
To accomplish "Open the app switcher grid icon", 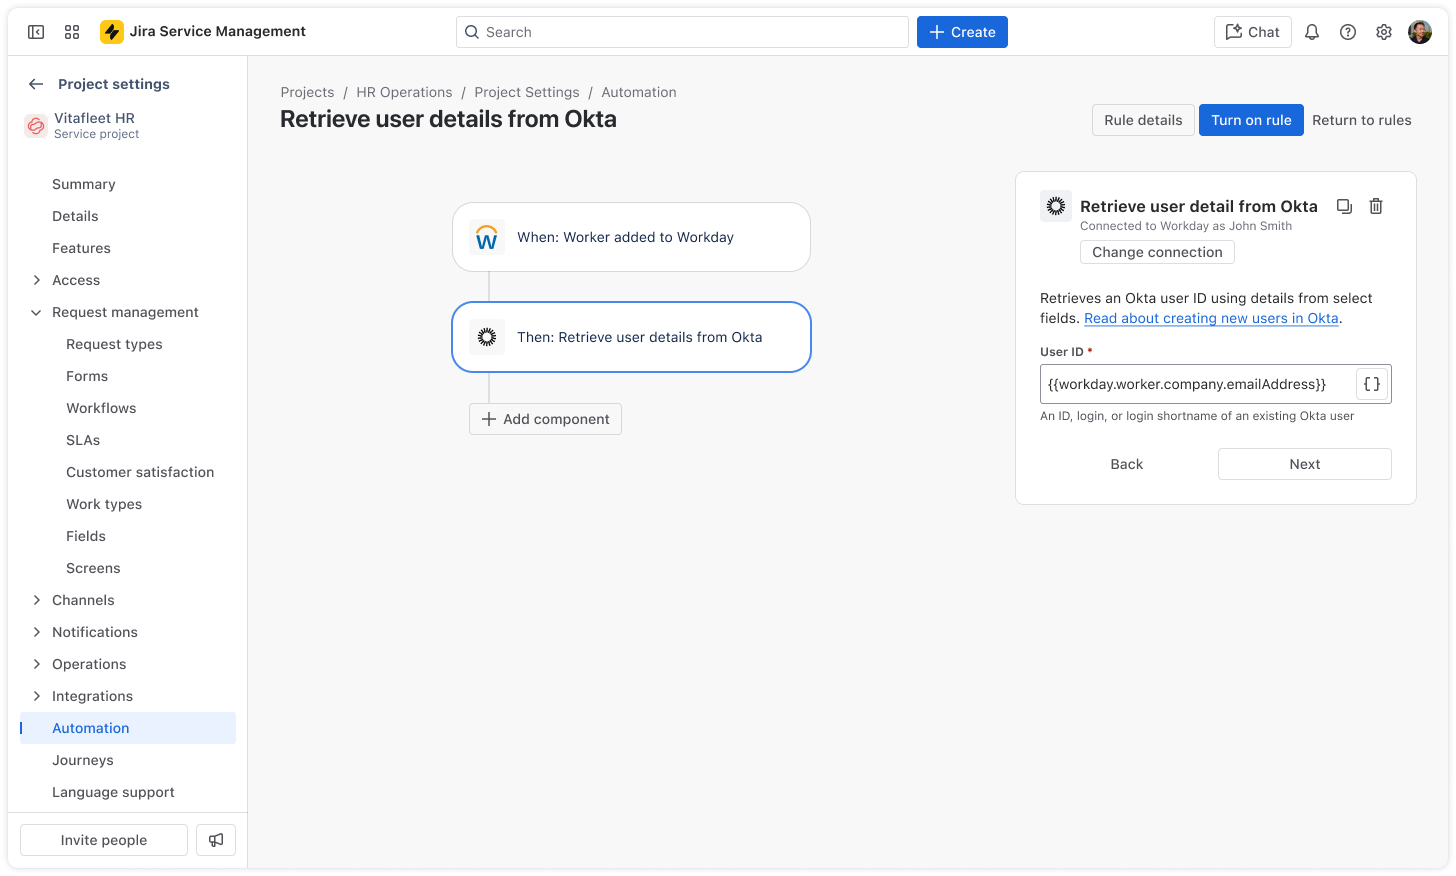I will click(72, 32).
